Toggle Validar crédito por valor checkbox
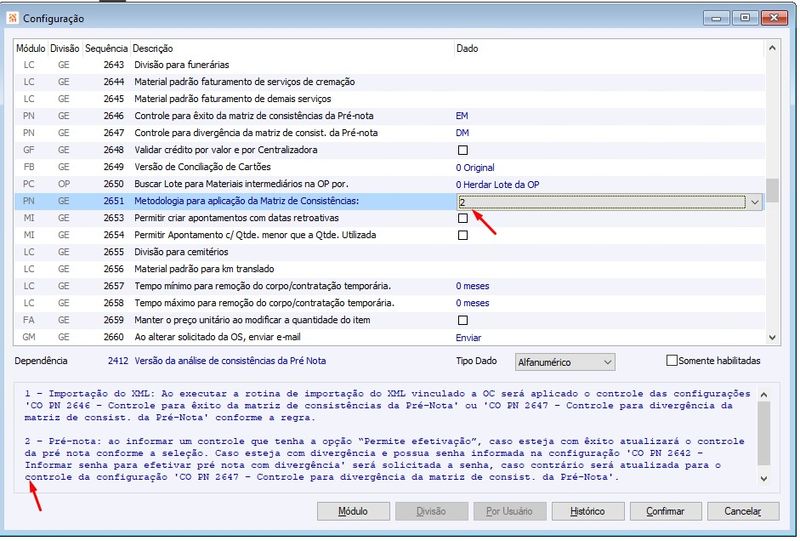 pyautogui.click(x=463, y=150)
